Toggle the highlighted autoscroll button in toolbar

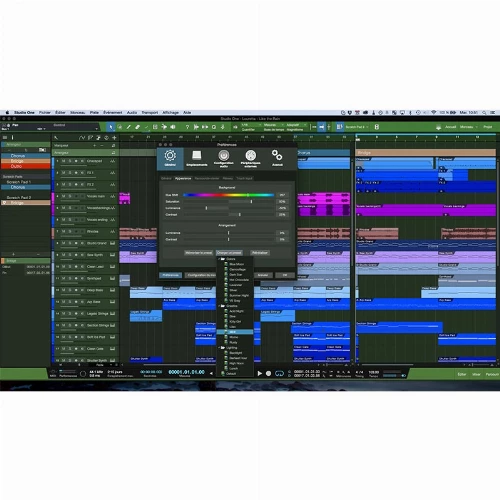pos(321,127)
